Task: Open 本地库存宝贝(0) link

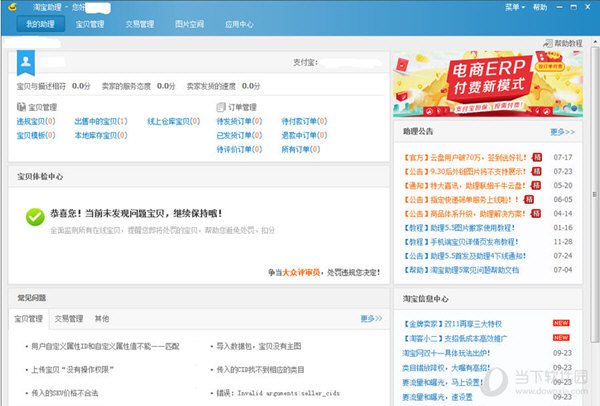Action: coord(101,135)
